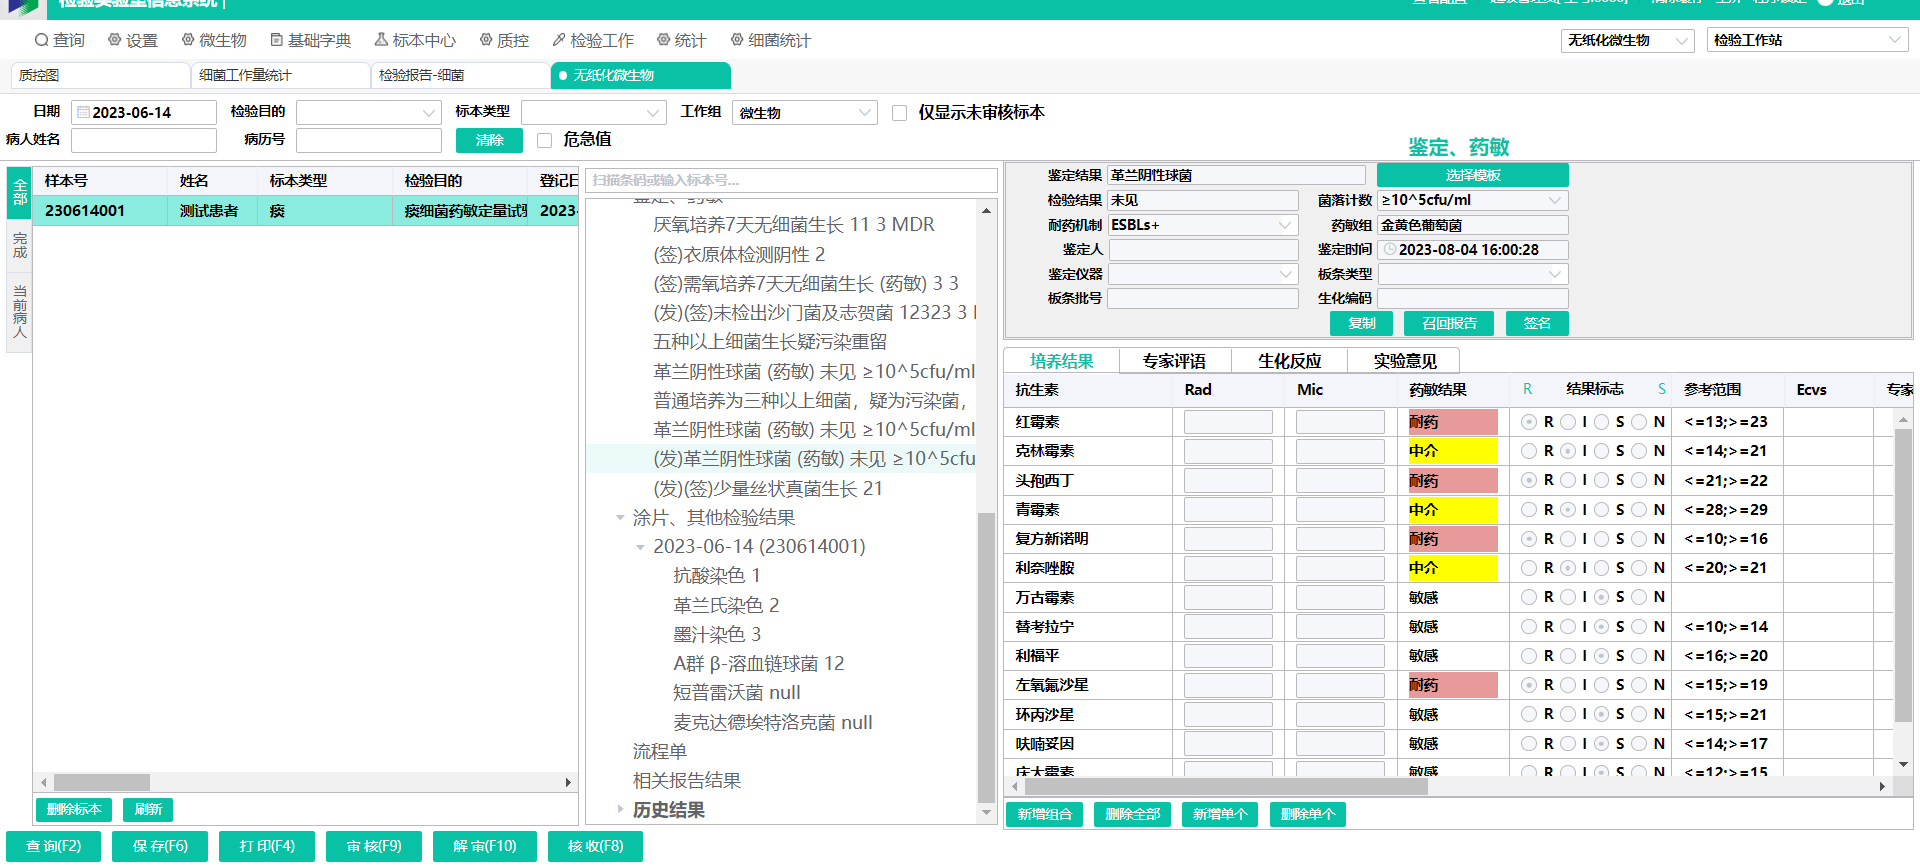This screenshot has width=1920, height=866.
Task: Open the 统计 menu icon
Action: pyautogui.click(x=681, y=40)
